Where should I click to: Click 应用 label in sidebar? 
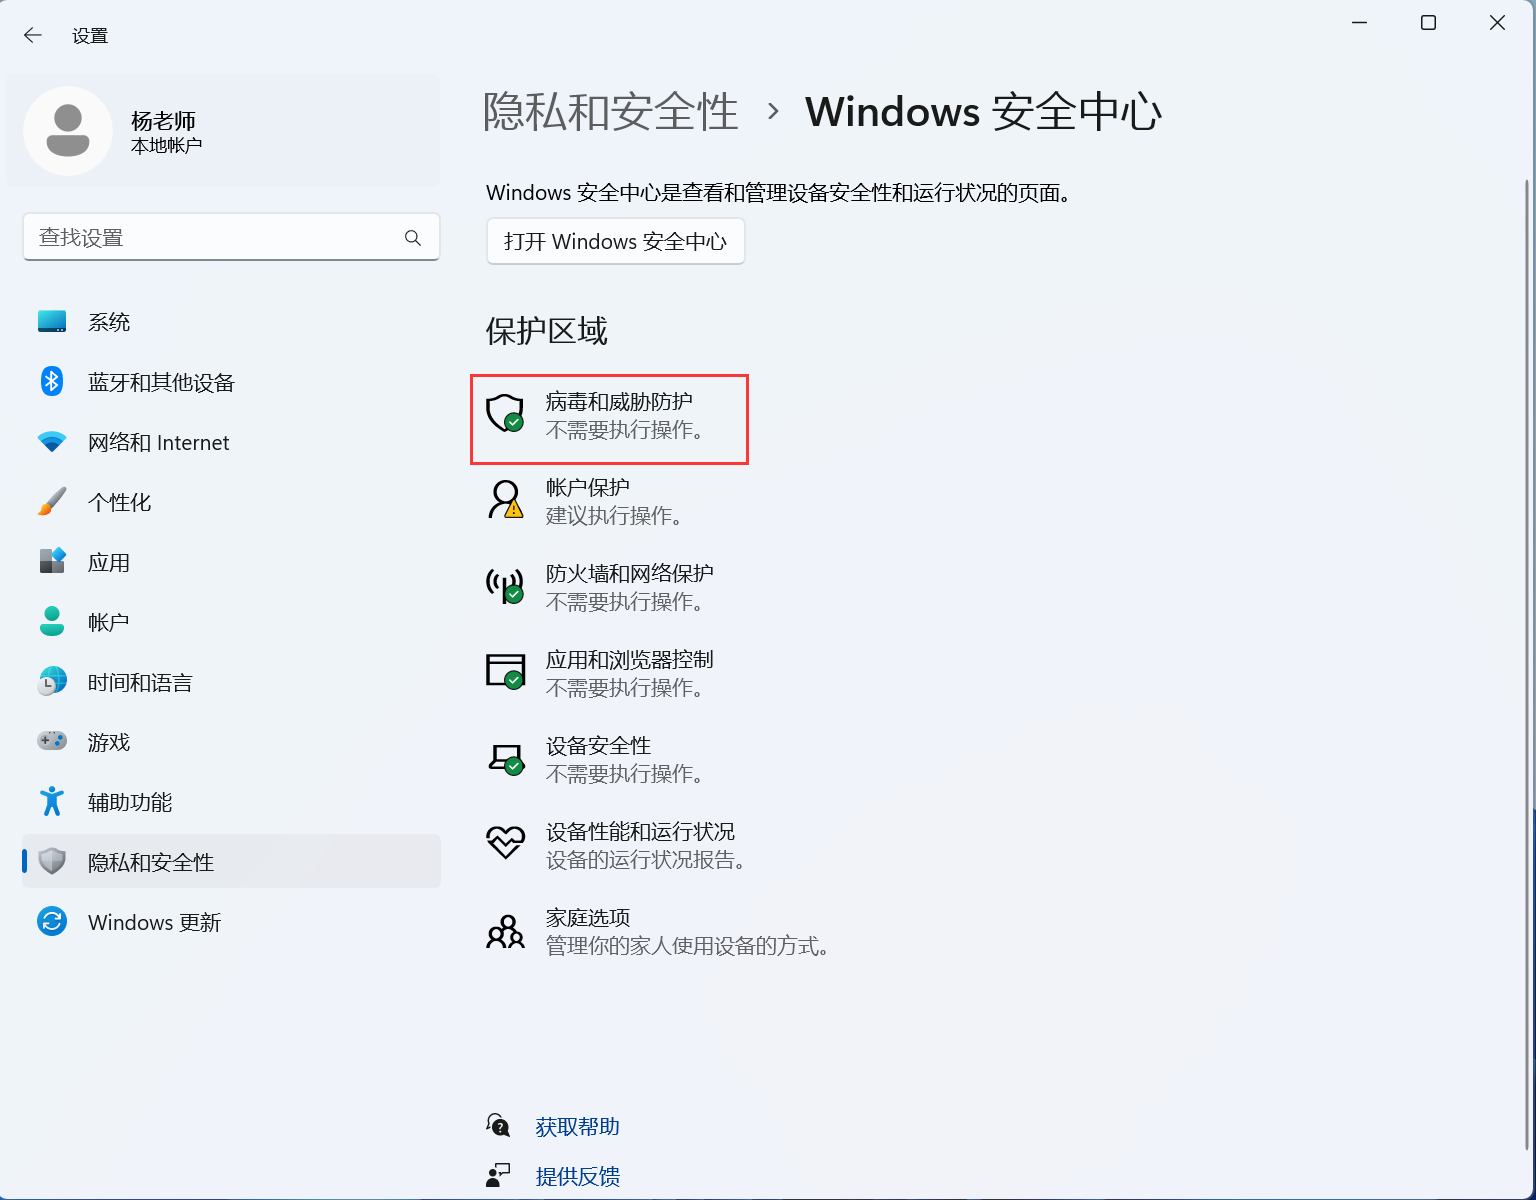click(x=109, y=562)
